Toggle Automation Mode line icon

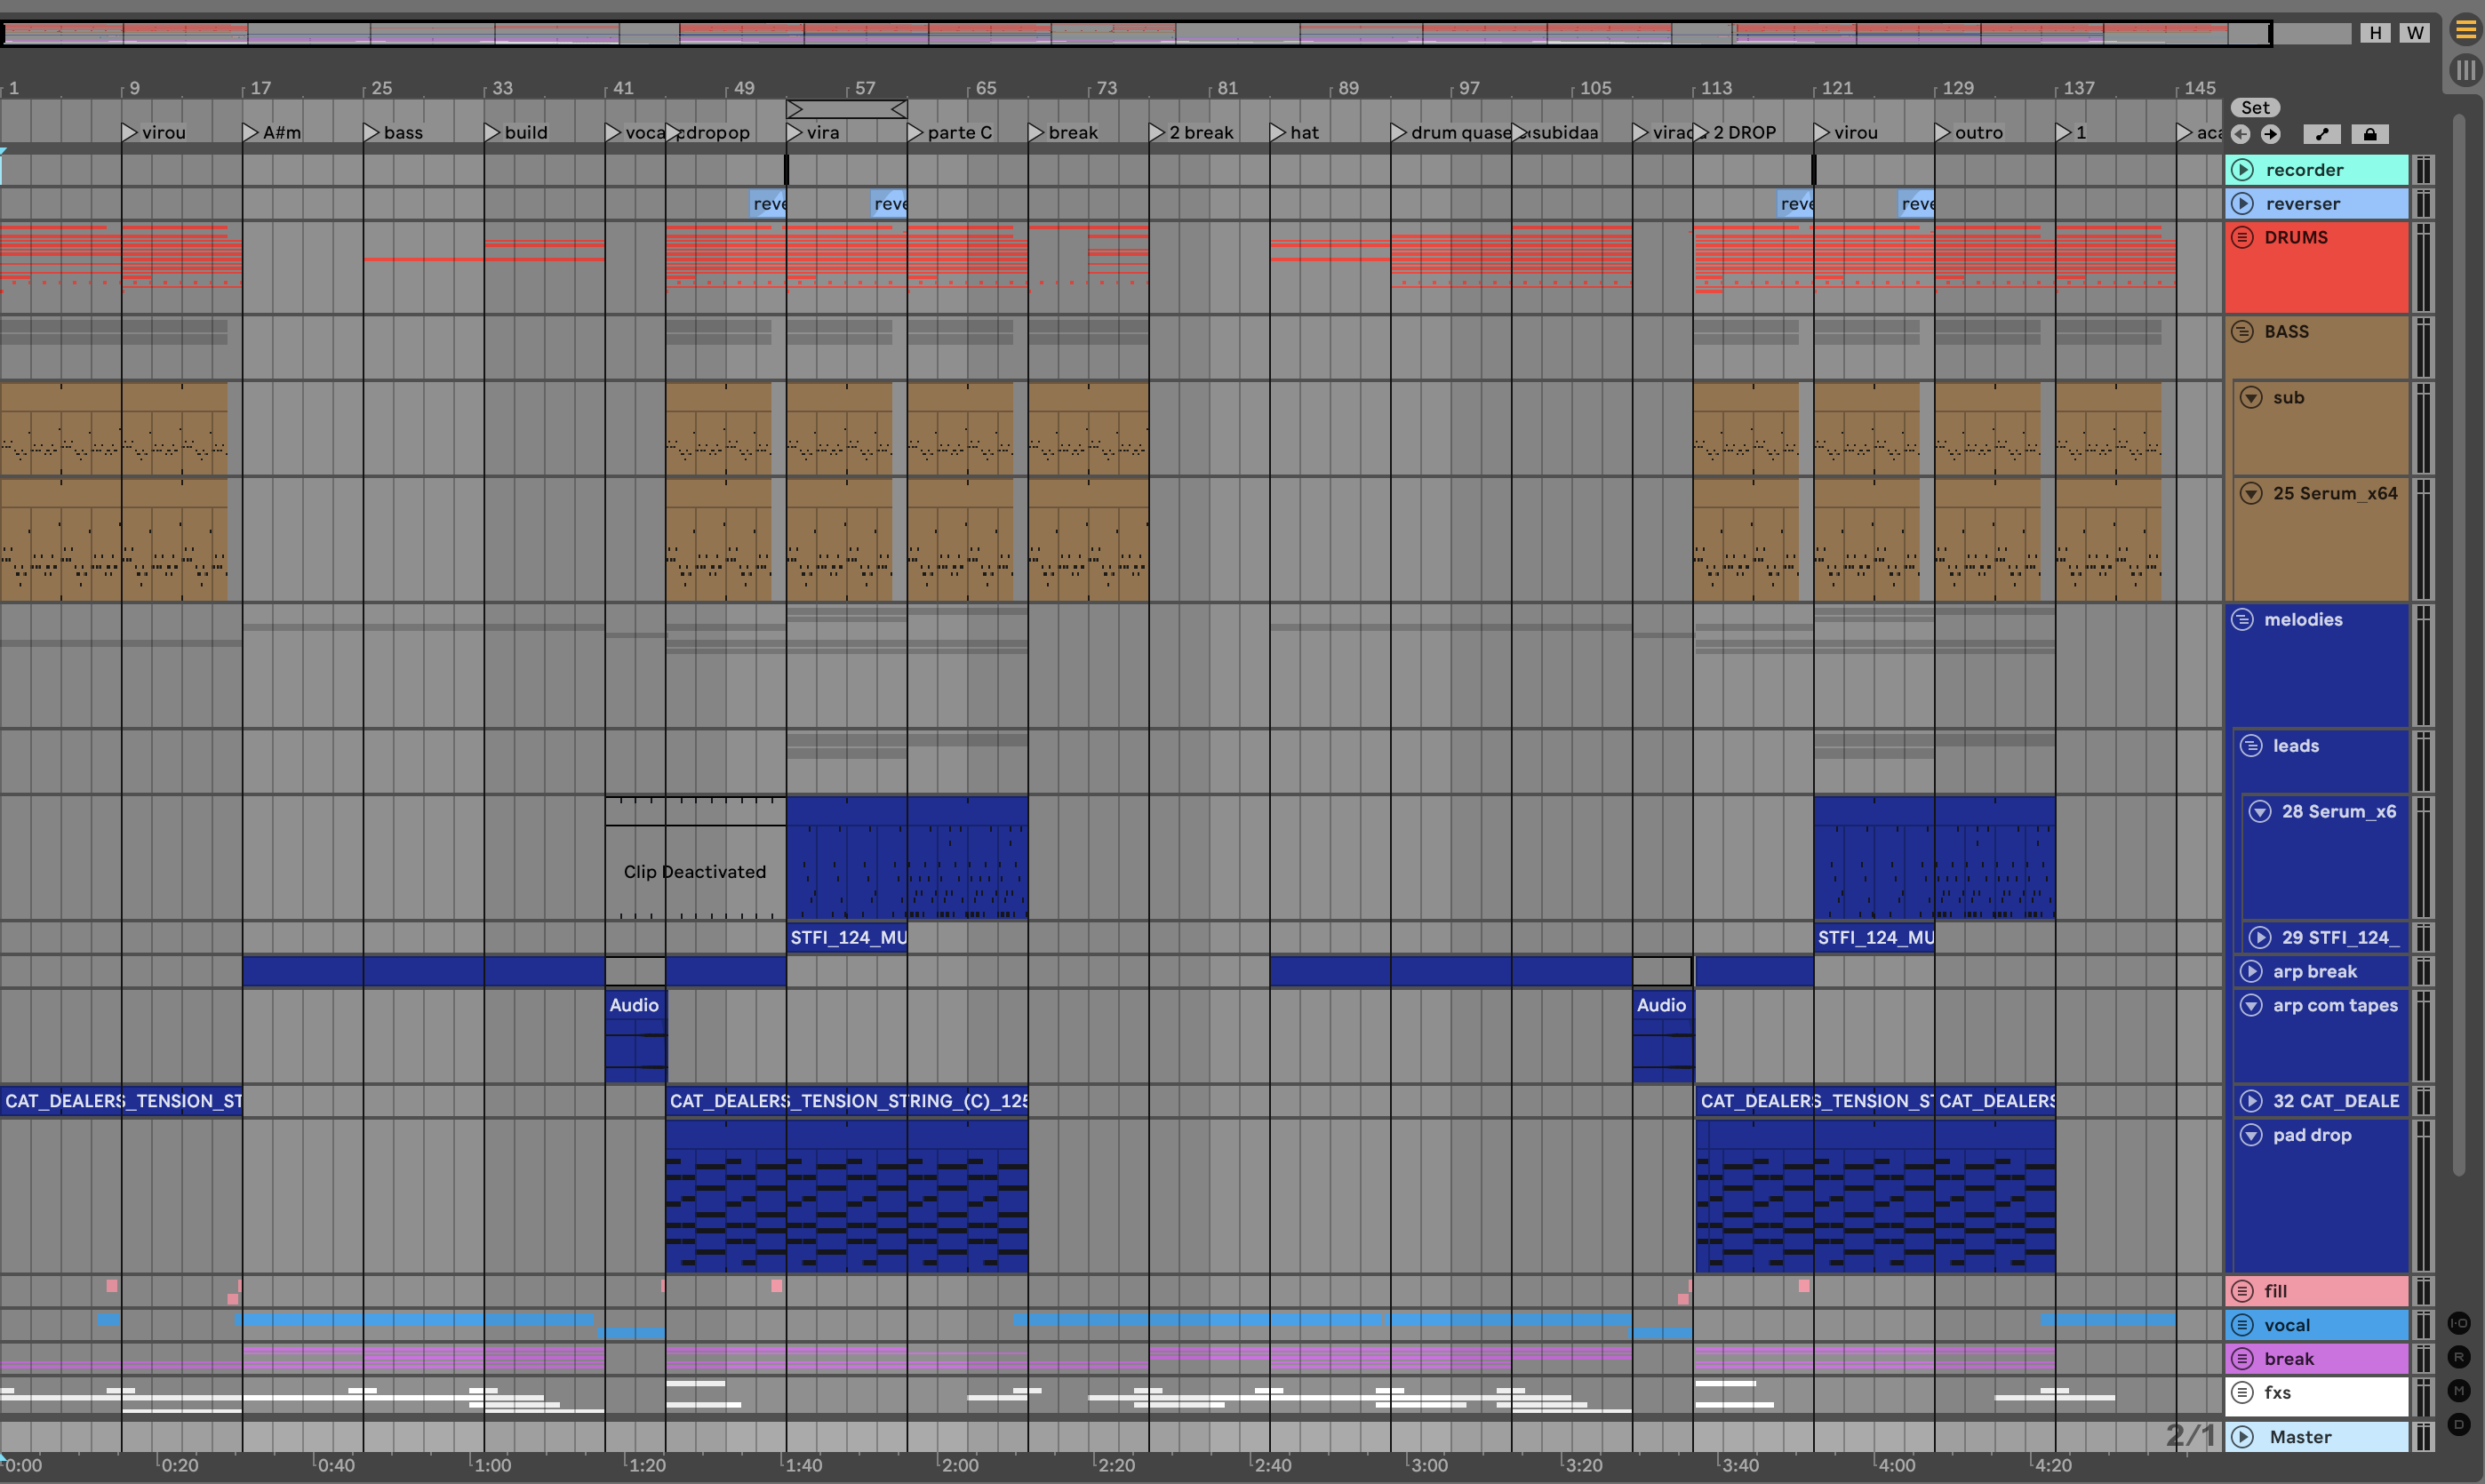pos(2322,134)
